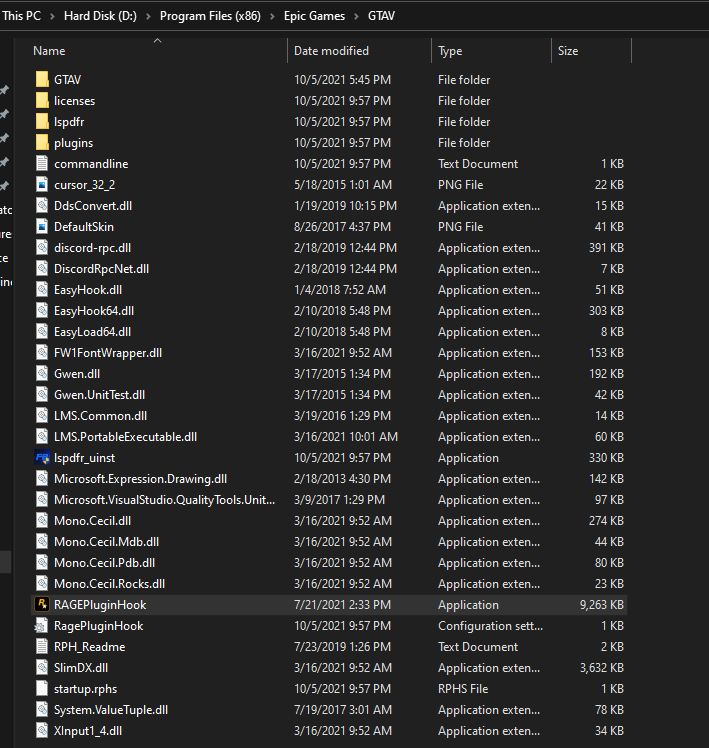Click the RagePluginHook configuration settings icon
Viewport: 709px width, 748px height.
coord(42,626)
